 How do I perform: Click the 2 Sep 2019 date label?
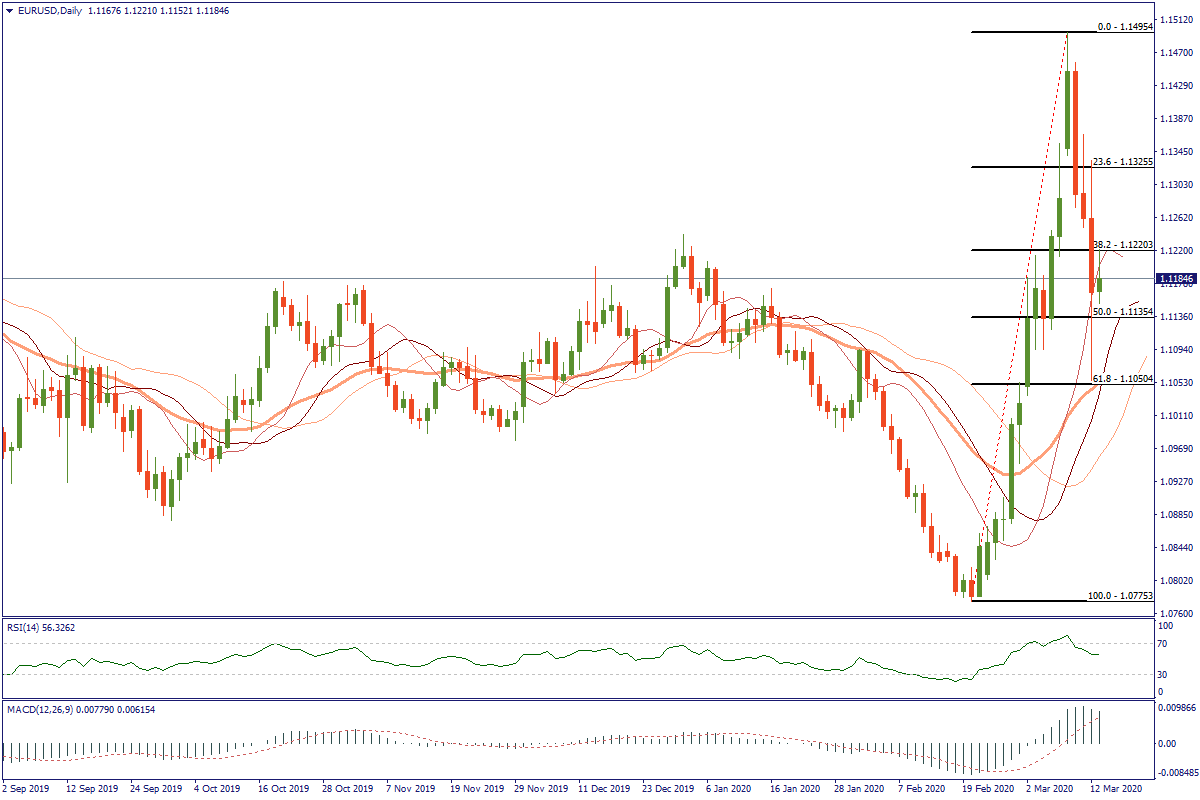tap(27, 789)
